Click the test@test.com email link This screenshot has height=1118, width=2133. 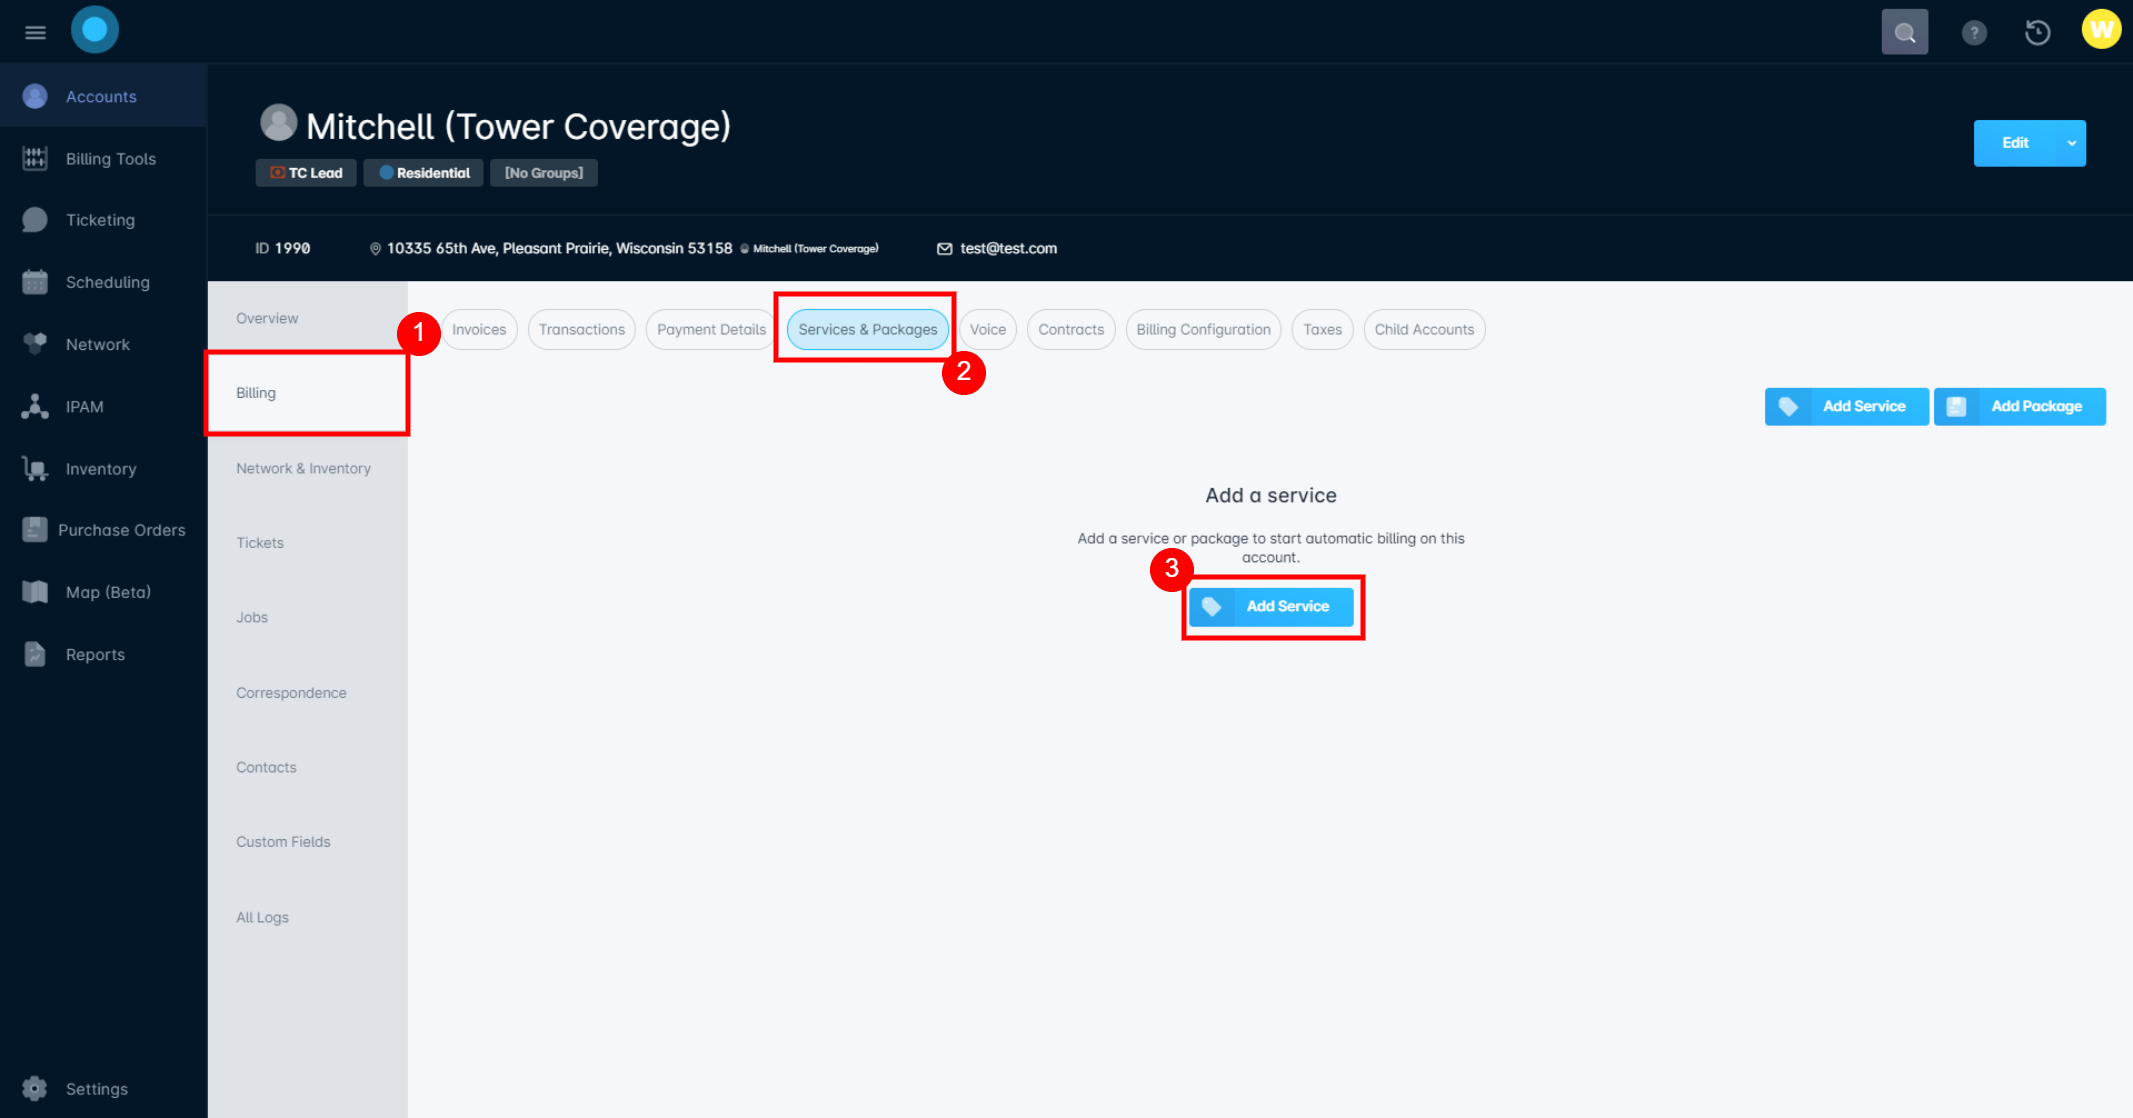(x=1008, y=249)
